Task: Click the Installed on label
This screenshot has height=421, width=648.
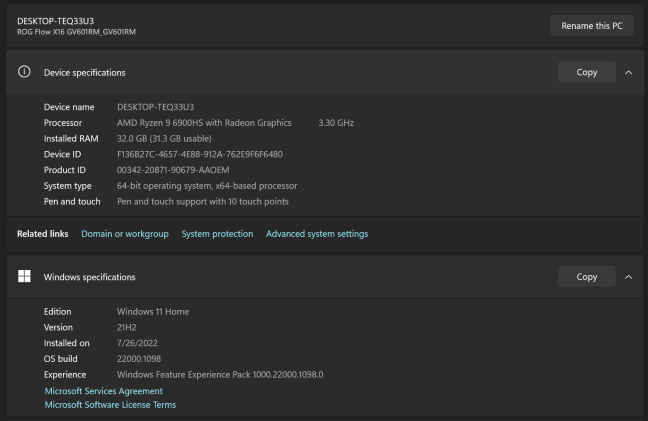Action: pos(67,343)
